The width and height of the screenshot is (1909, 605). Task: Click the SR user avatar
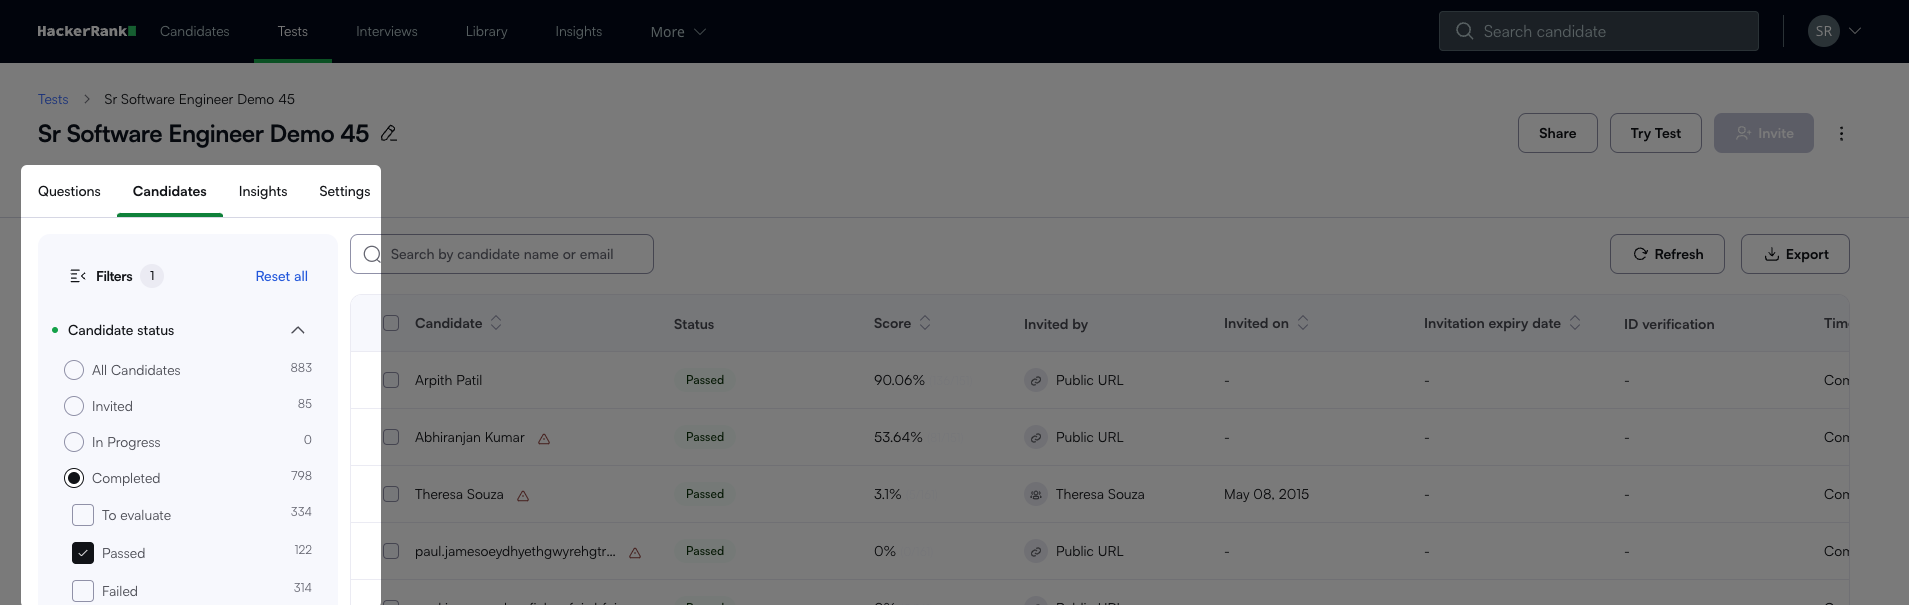point(1823,31)
